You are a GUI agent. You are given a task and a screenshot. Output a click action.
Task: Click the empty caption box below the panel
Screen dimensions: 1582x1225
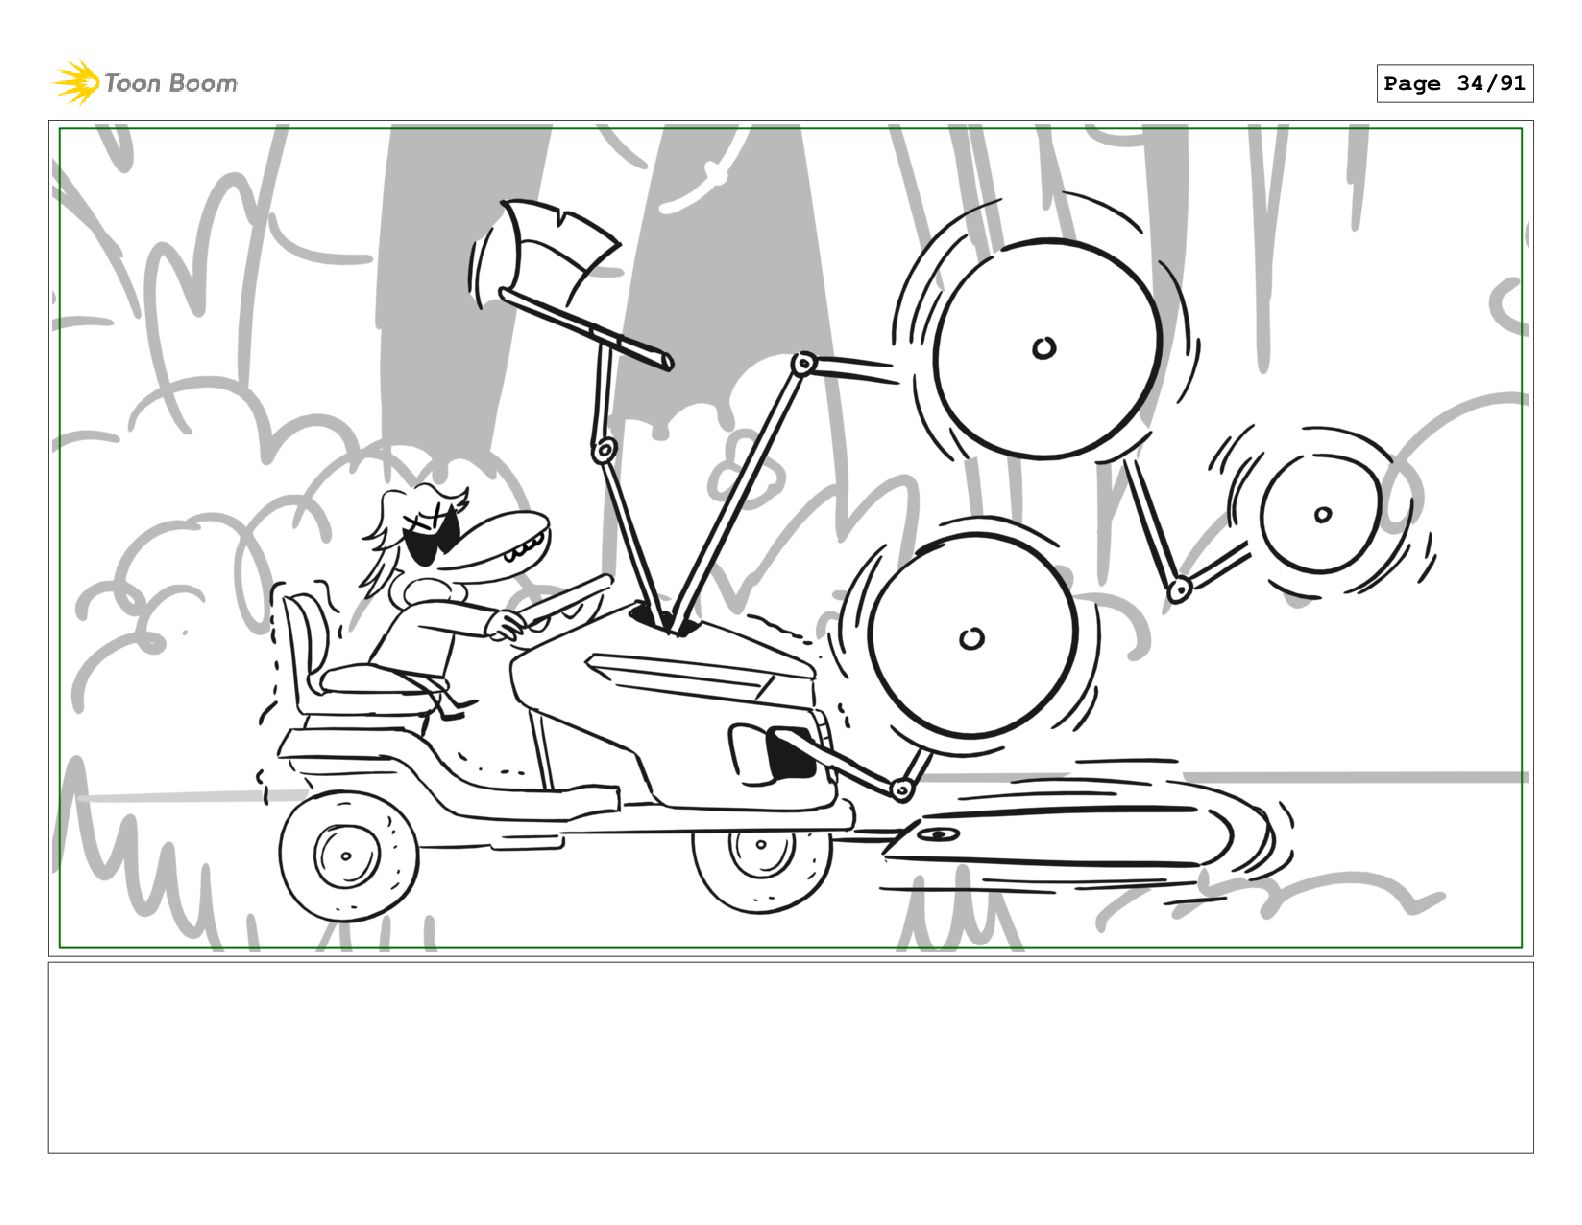[x=790, y=1057]
